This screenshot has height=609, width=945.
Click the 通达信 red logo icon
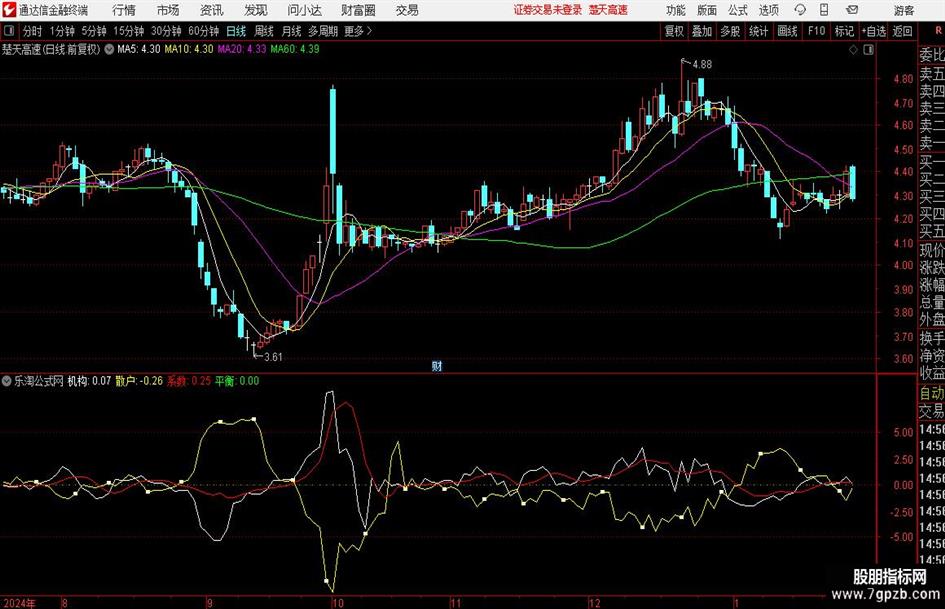point(9,10)
